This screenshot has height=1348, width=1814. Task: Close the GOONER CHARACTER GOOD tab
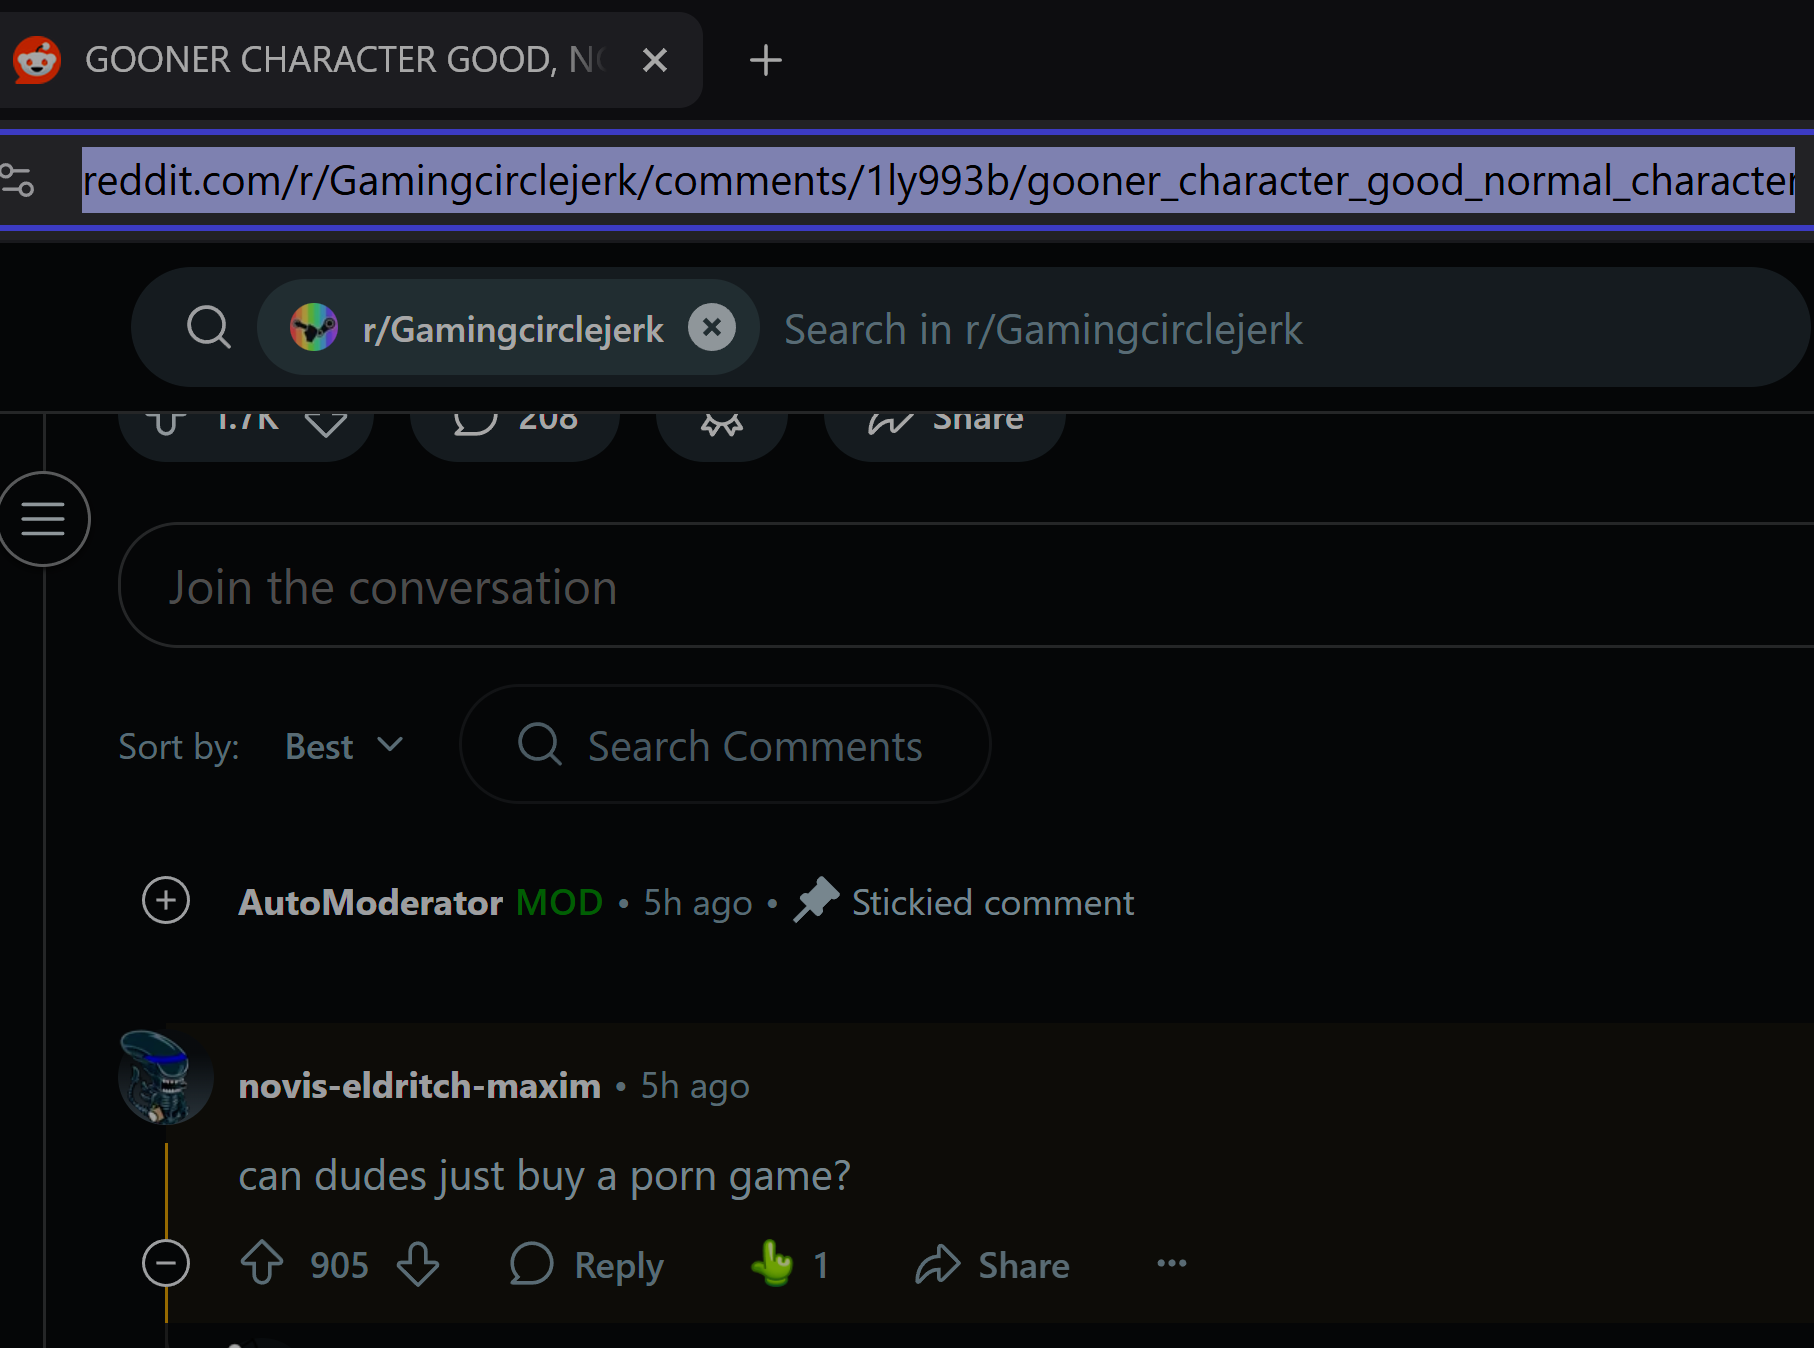(x=655, y=60)
